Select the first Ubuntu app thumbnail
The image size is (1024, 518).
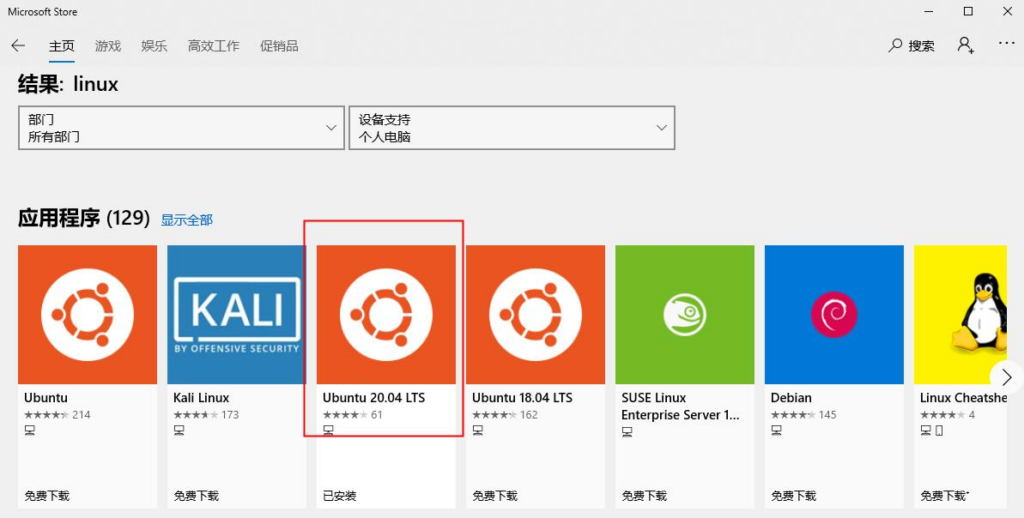click(88, 314)
